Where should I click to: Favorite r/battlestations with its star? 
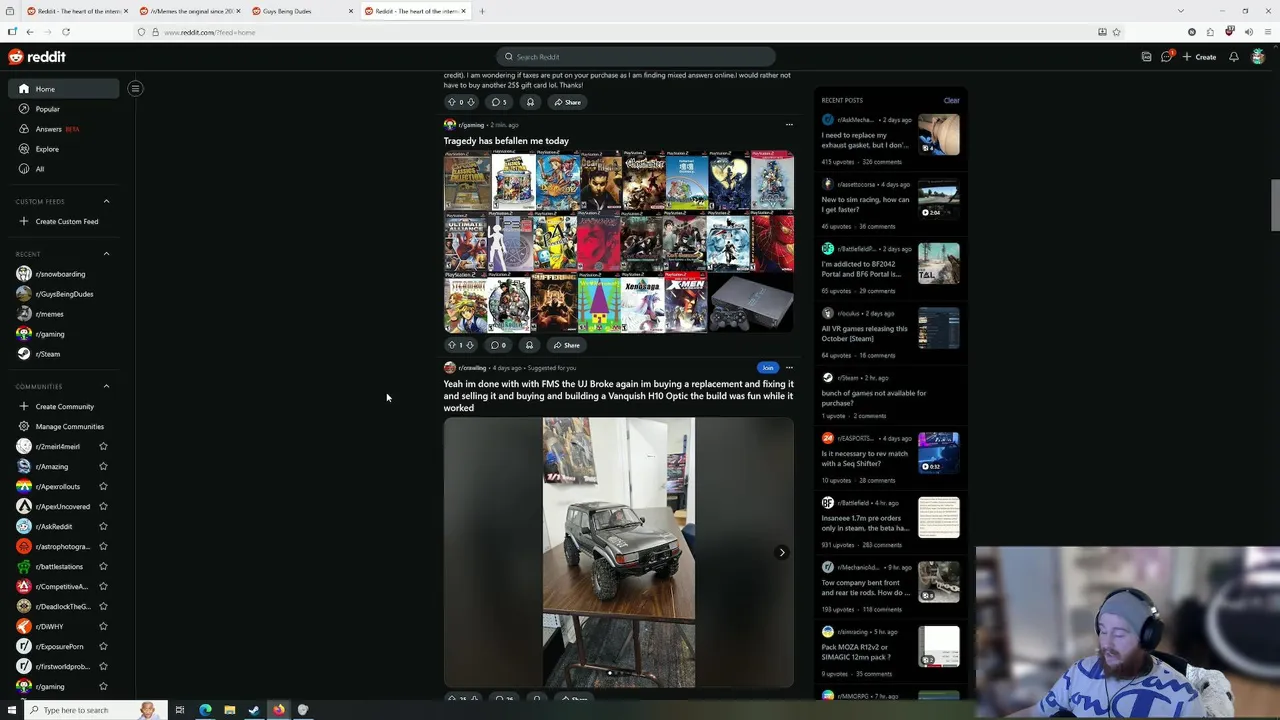click(x=103, y=566)
